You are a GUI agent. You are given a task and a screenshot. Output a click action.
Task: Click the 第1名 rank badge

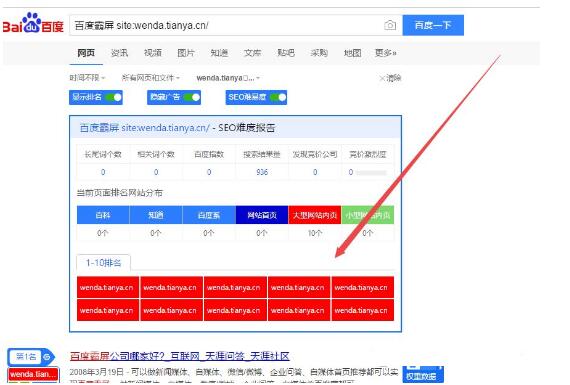pyautogui.click(x=31, y=357)
